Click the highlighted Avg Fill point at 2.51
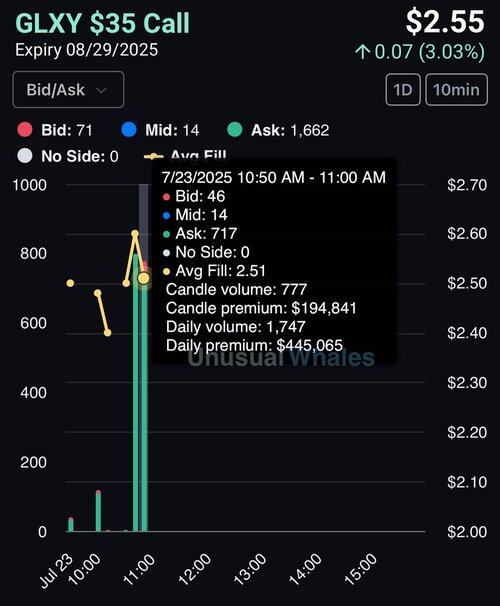 144,278
